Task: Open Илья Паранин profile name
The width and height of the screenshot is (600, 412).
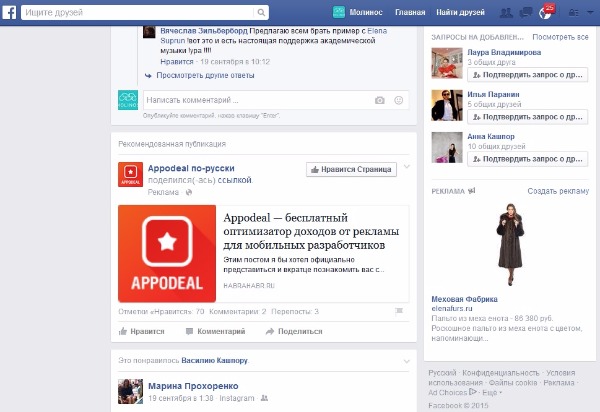Action: (493, 94)
